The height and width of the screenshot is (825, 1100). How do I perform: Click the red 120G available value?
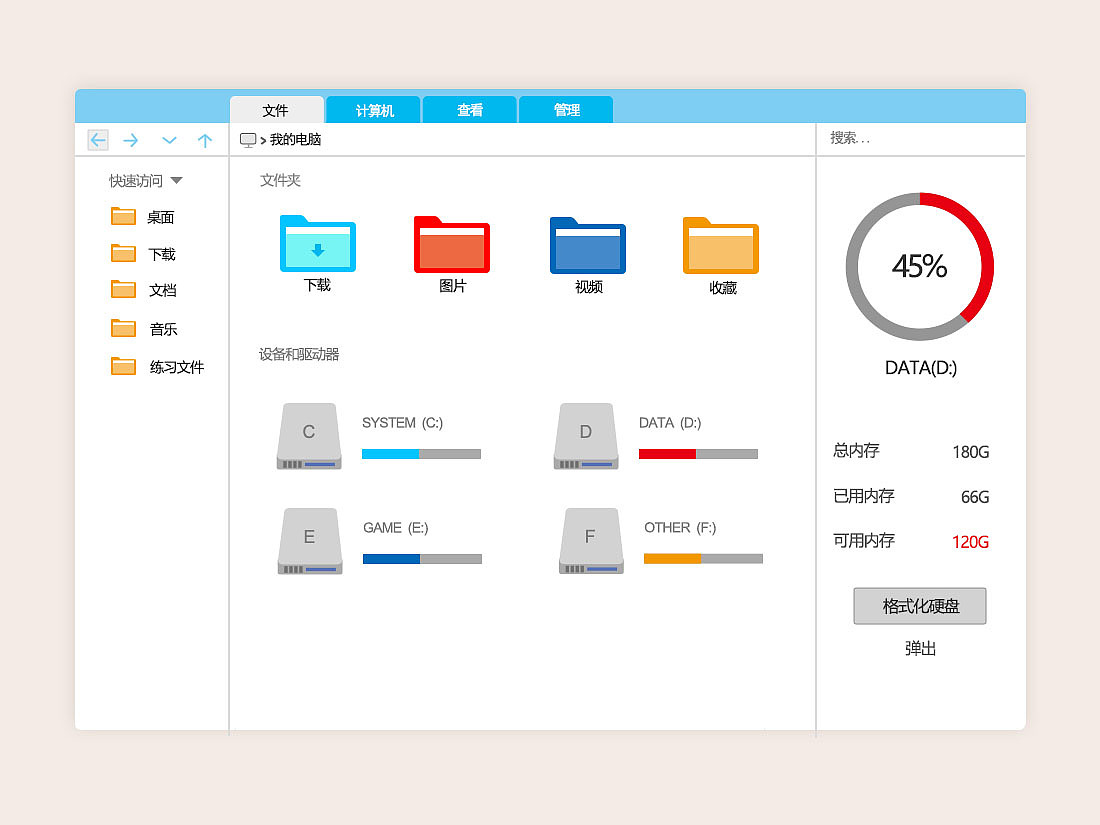[970, 542]
